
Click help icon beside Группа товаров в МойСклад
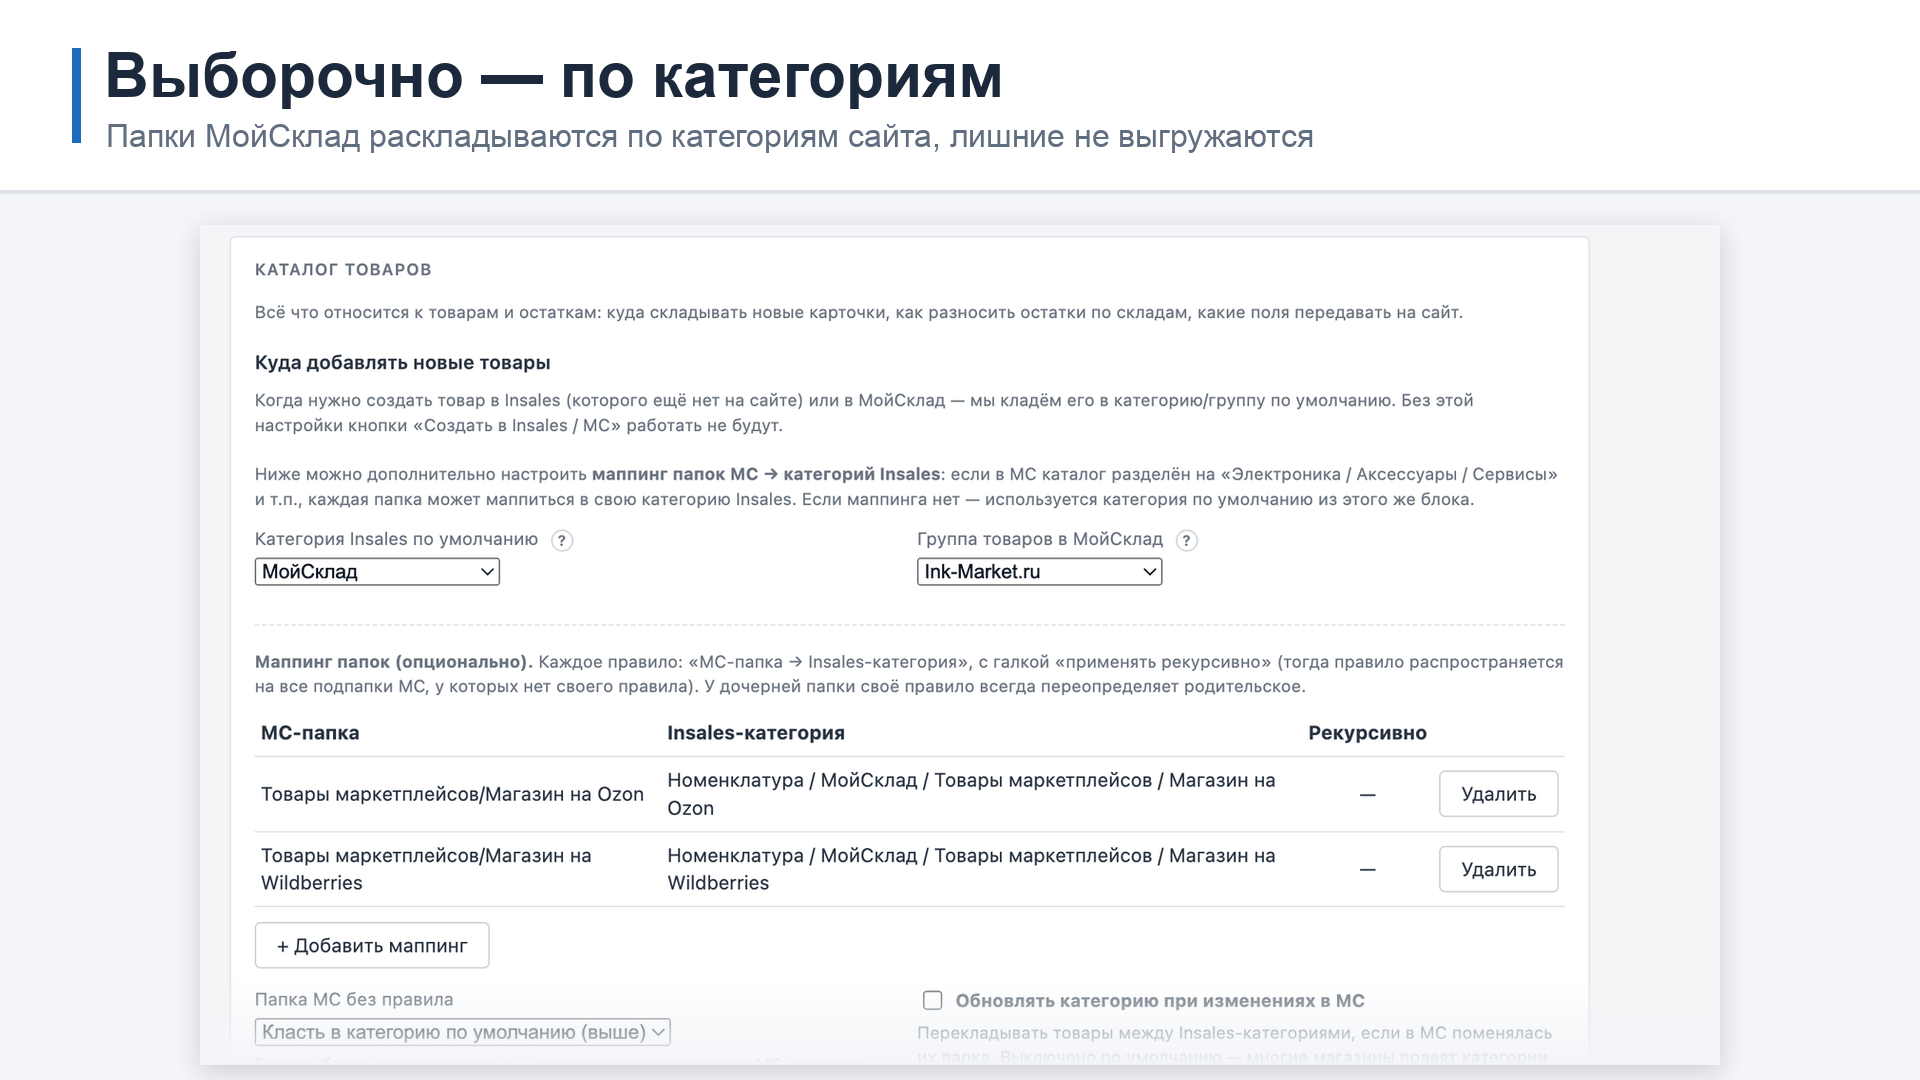point(1186,541)
